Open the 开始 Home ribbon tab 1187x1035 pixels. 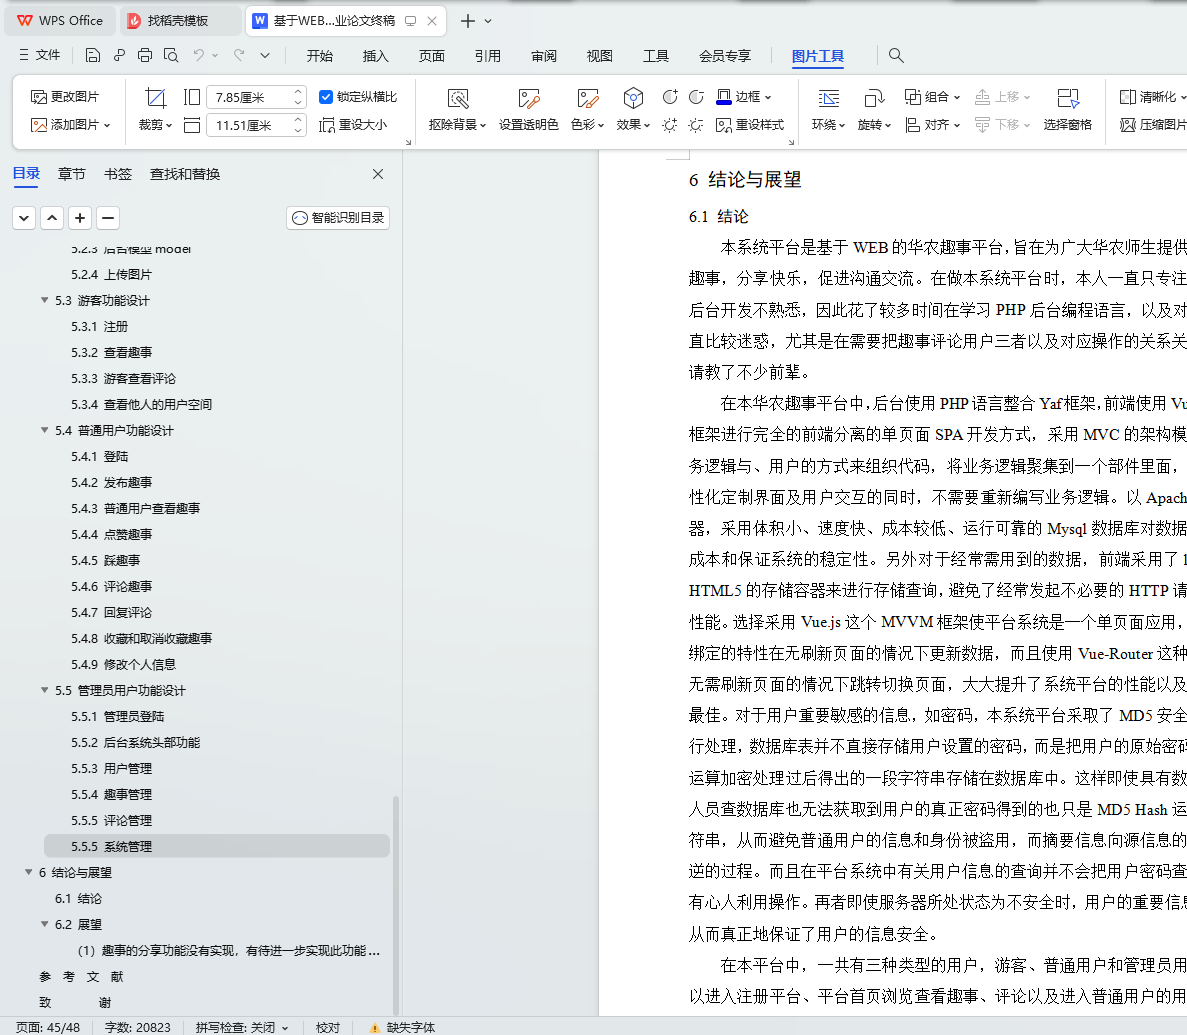click(319, 55)
